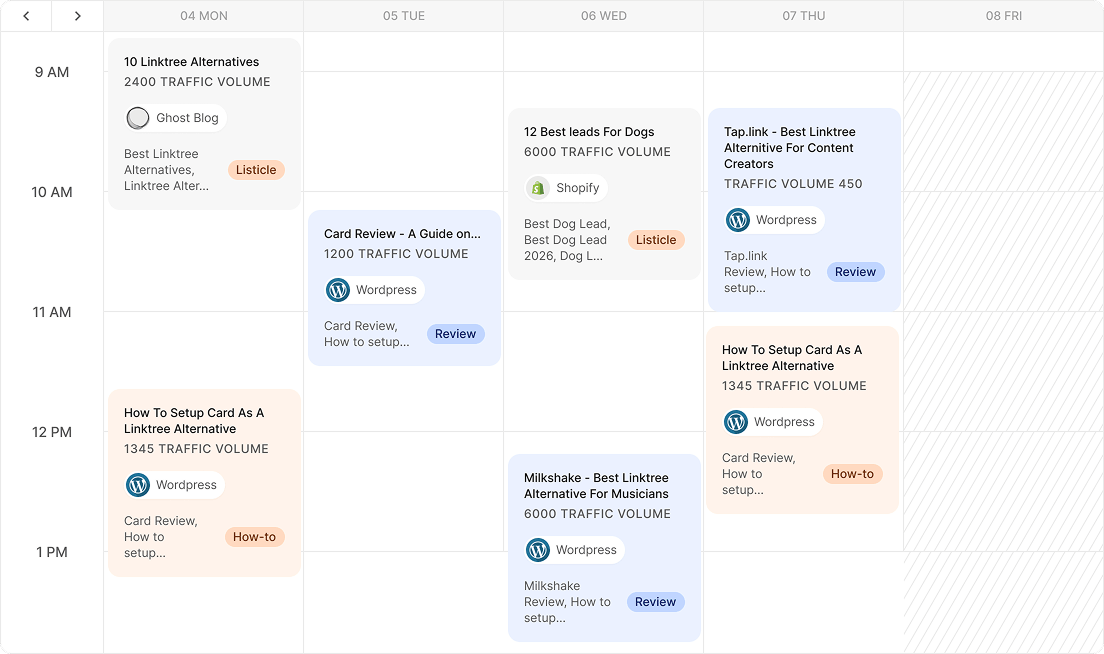This screenshot has height=654, width=1104.
Task: Click the Review tag on the Card Review card
Action: coord(455,334)
